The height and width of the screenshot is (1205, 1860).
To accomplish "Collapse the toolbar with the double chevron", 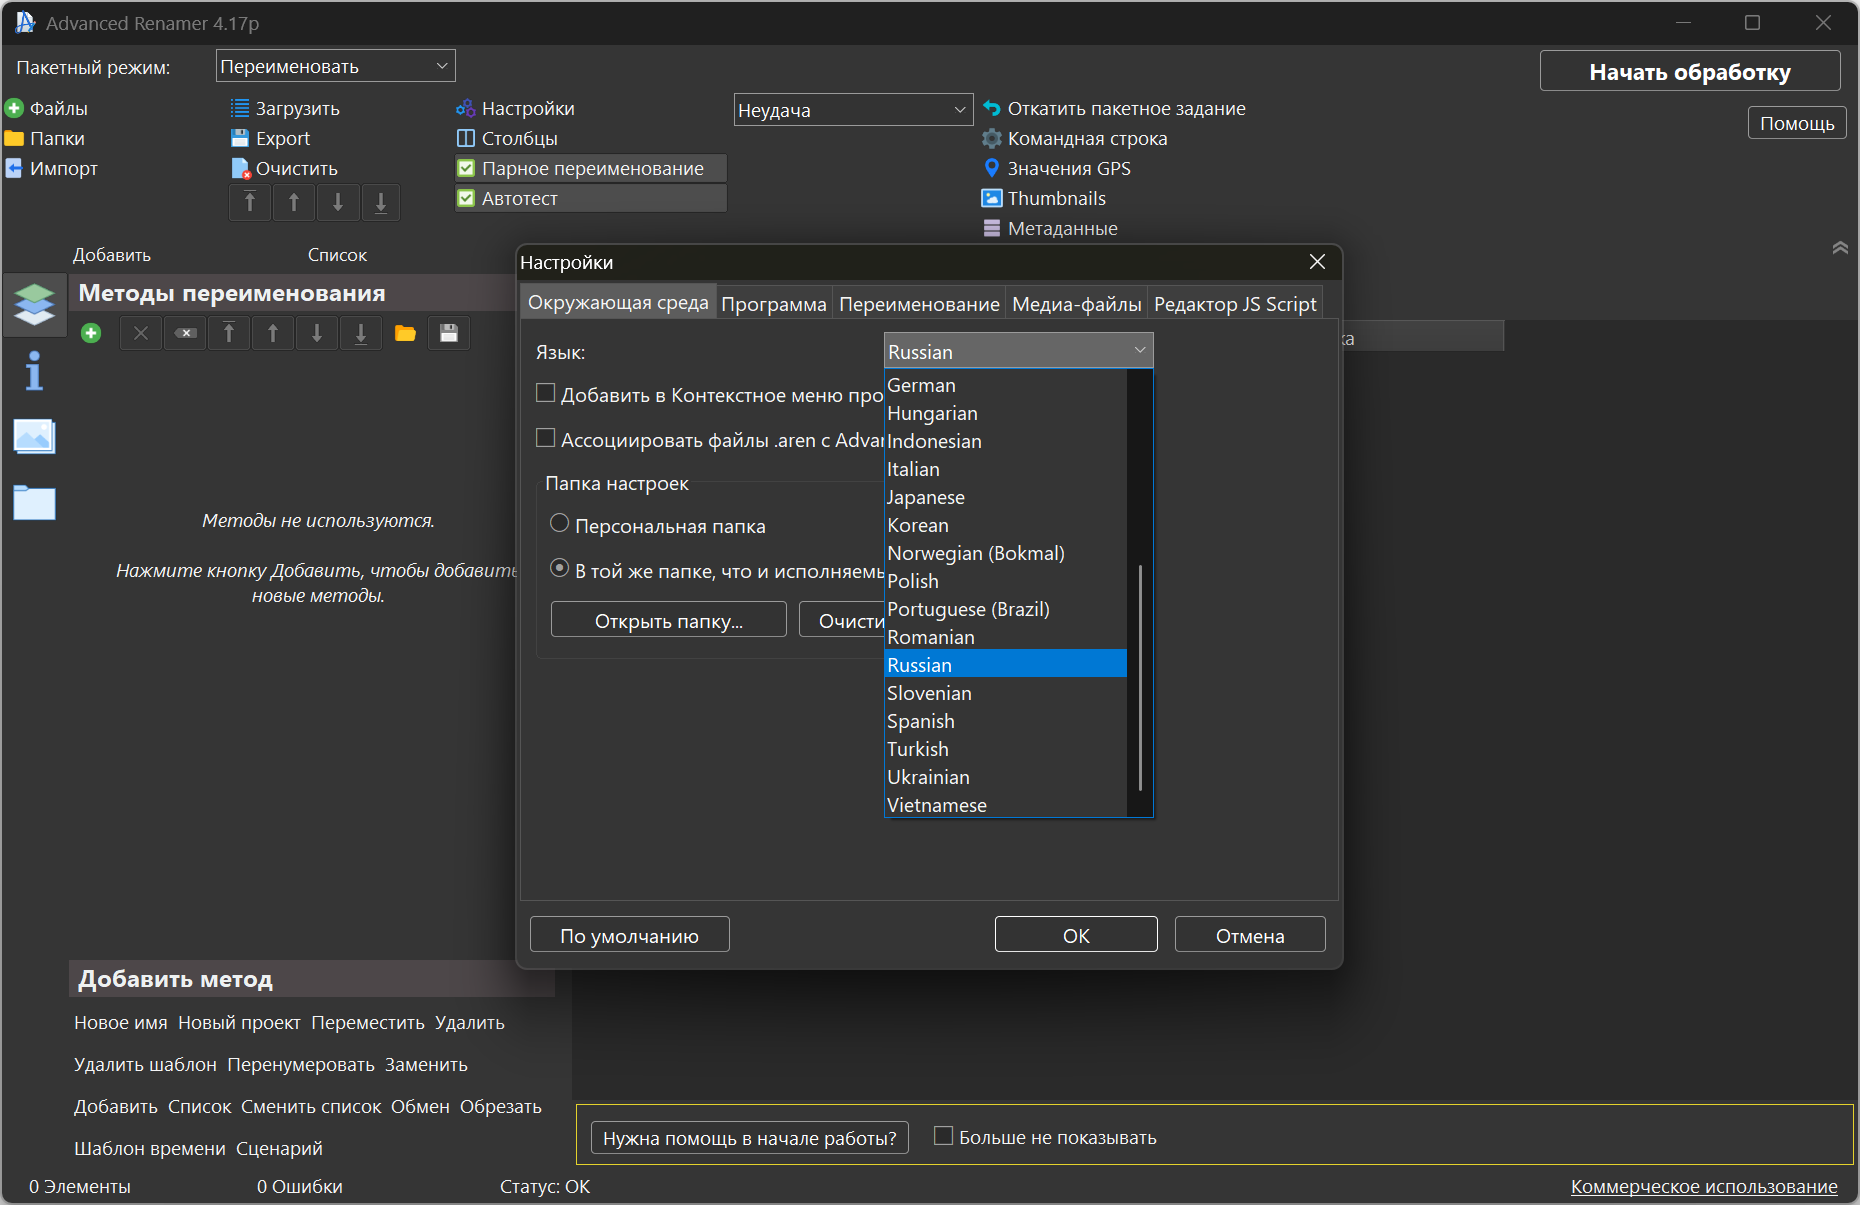I will click(x=1839, y=248).
